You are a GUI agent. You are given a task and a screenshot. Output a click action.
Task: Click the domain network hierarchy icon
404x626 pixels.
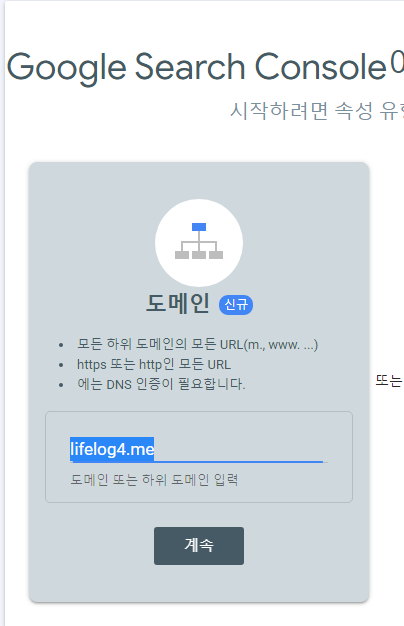click(199, 243)
